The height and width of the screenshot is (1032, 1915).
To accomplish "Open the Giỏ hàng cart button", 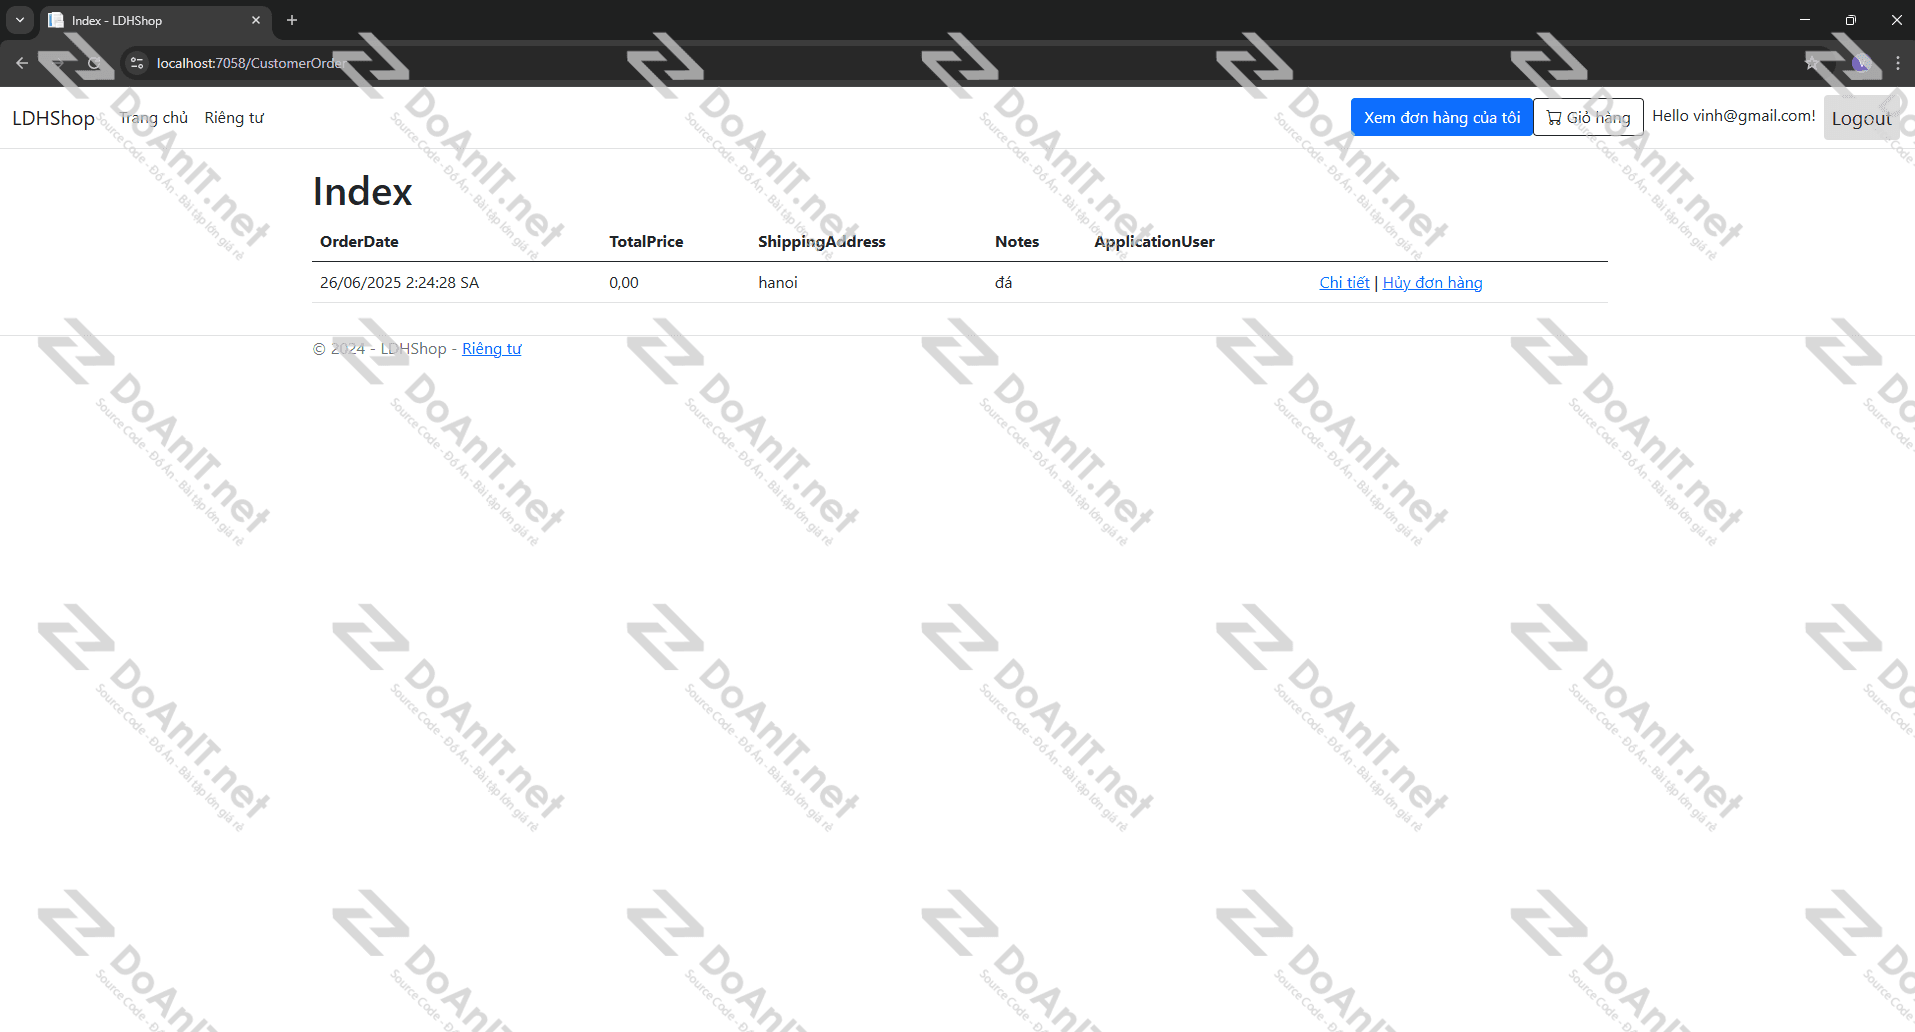I will (x=1588, y=117).
